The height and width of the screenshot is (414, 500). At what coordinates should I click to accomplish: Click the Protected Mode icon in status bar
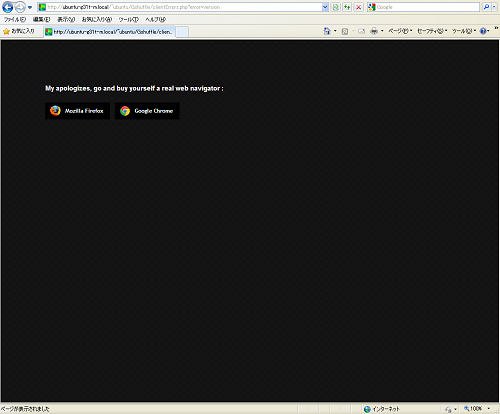point(448,409)
